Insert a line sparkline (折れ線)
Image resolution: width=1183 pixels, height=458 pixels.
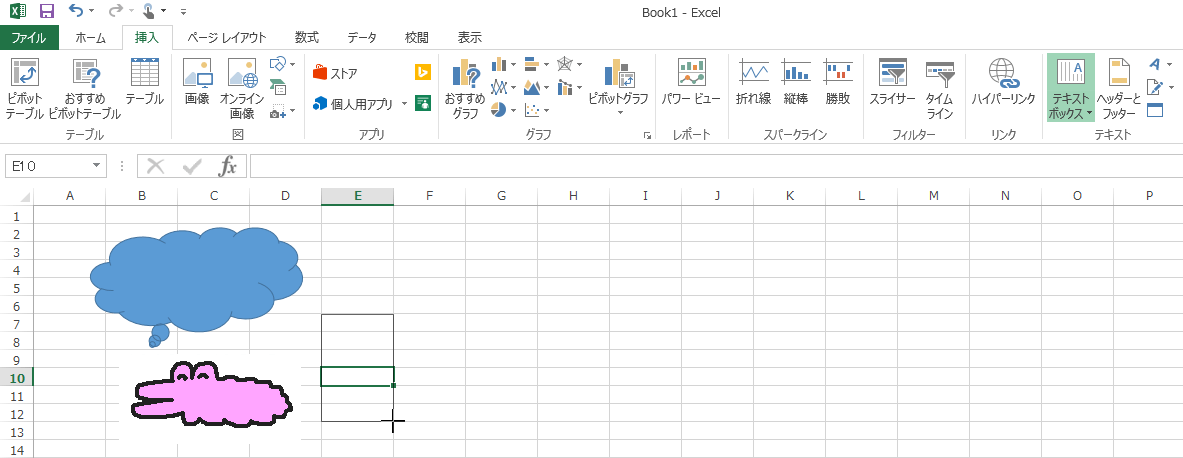753,81
